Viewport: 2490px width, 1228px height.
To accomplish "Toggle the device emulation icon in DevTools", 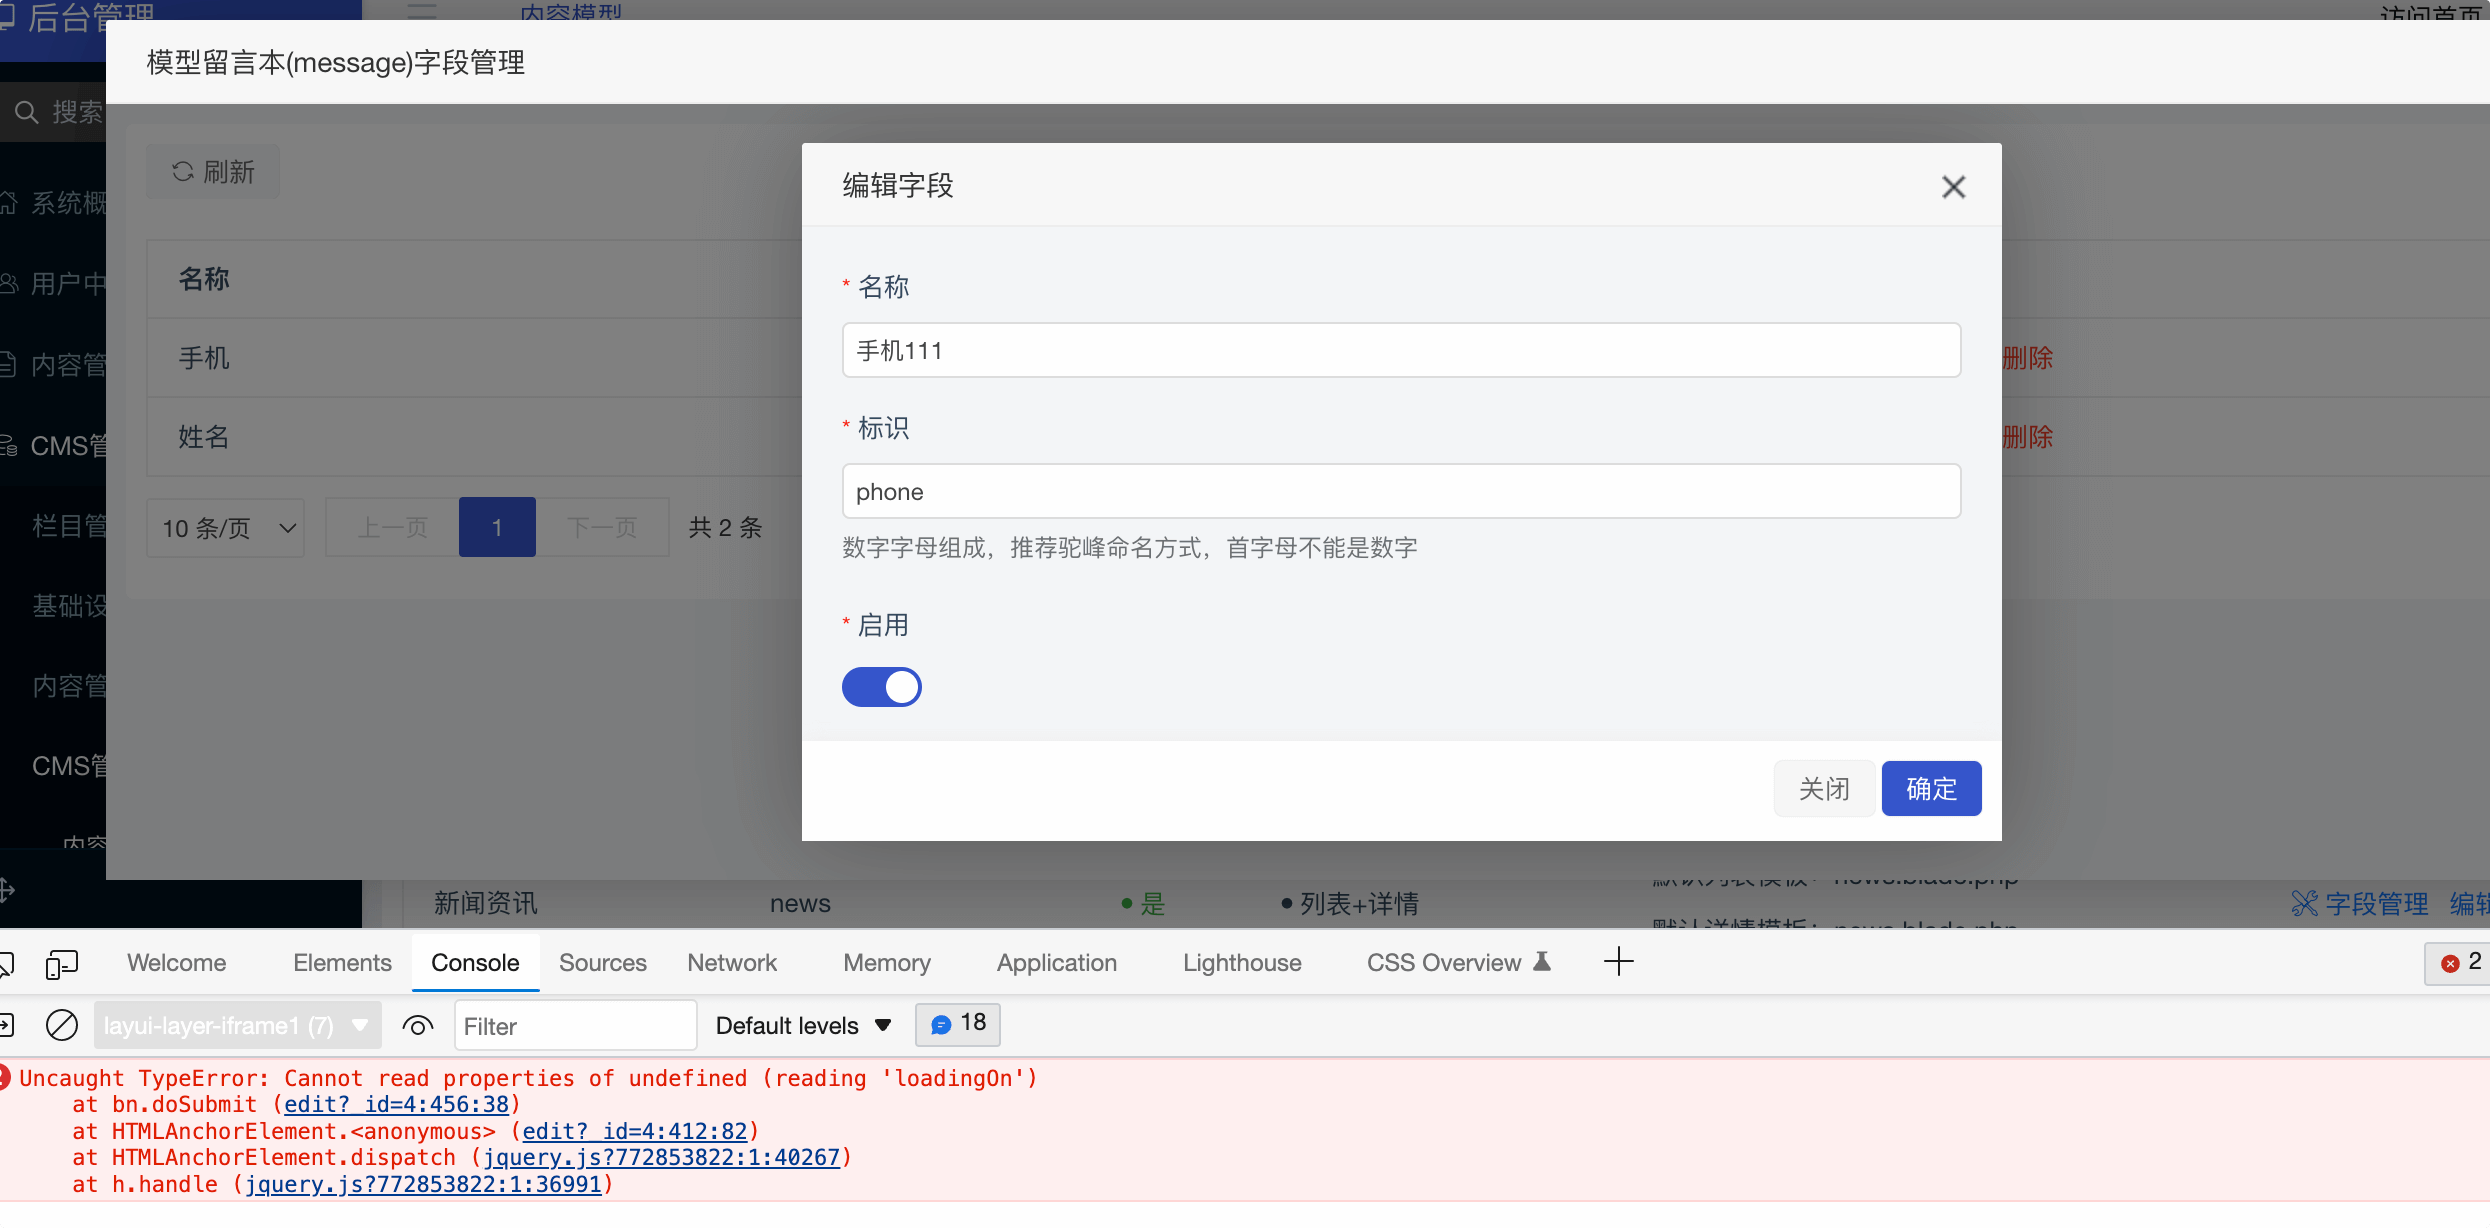I will (x=62, y=963).
